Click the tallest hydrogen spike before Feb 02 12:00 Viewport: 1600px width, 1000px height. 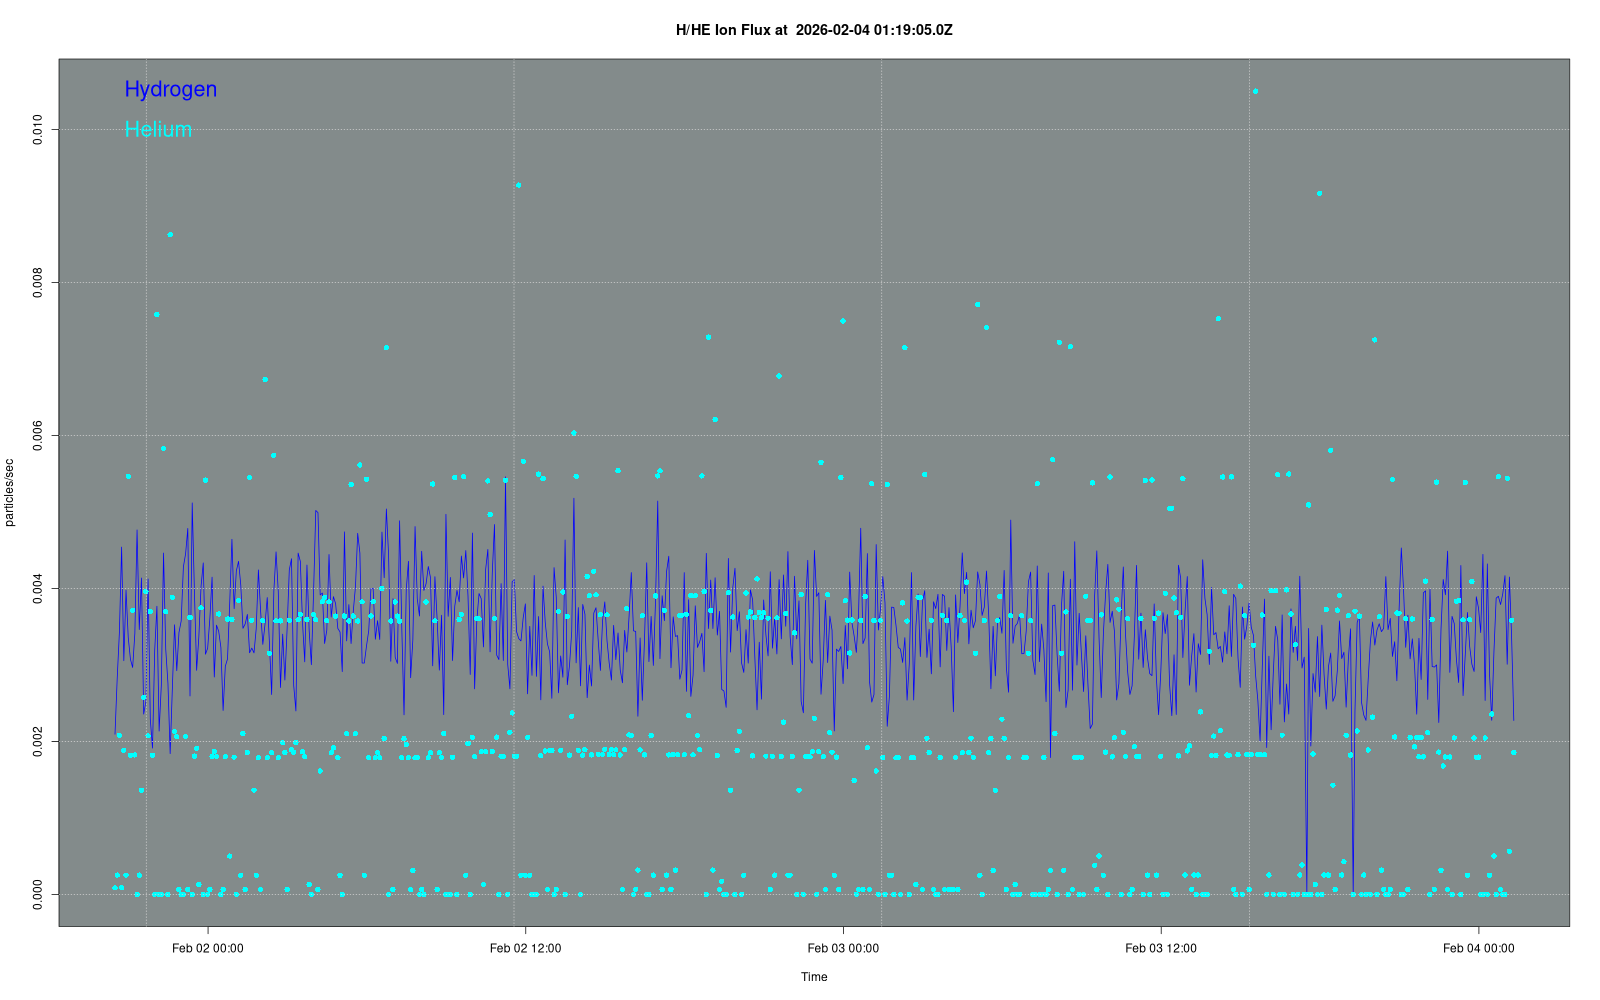click(505, 481)
